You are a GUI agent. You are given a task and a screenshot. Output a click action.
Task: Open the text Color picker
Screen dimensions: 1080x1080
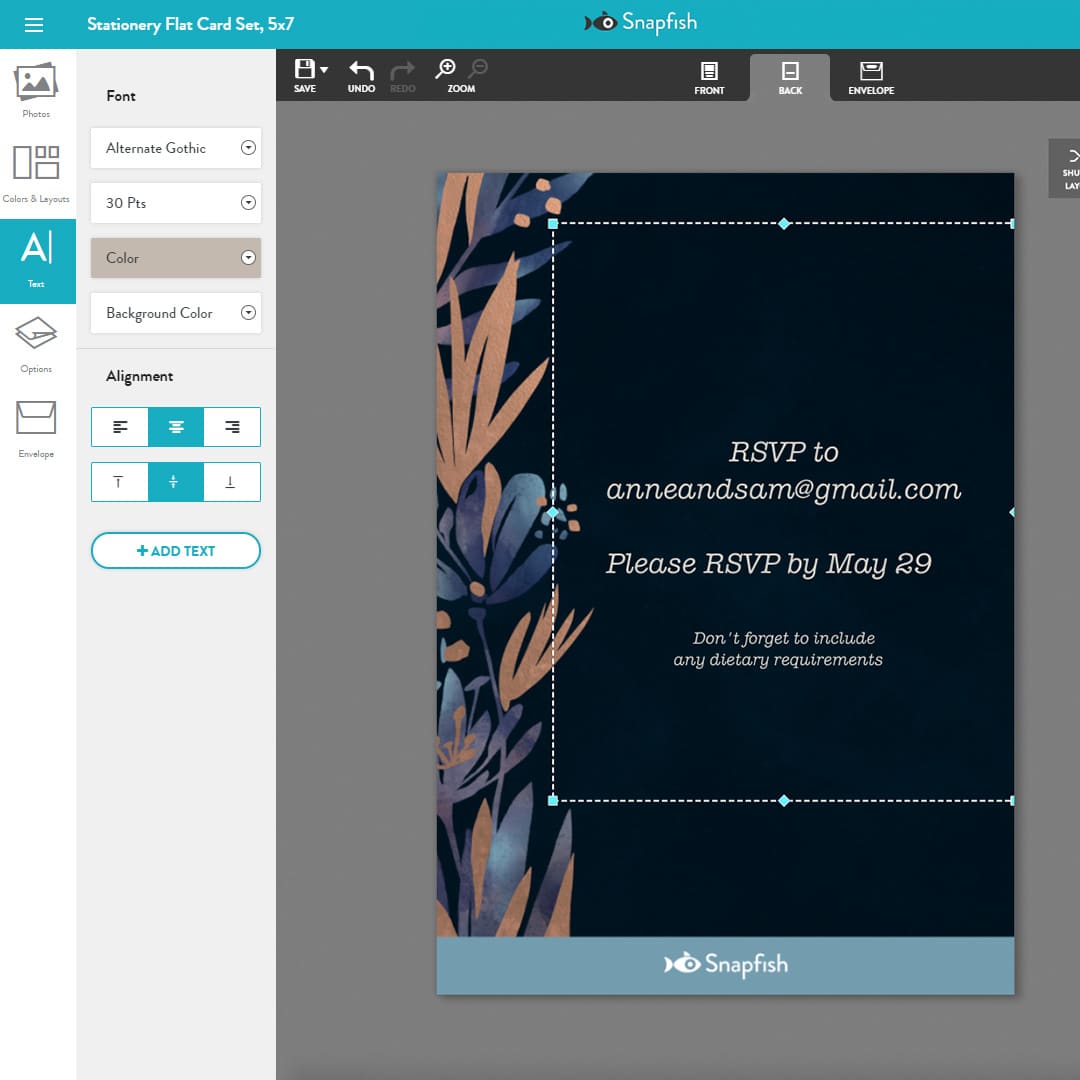[175, 258]
